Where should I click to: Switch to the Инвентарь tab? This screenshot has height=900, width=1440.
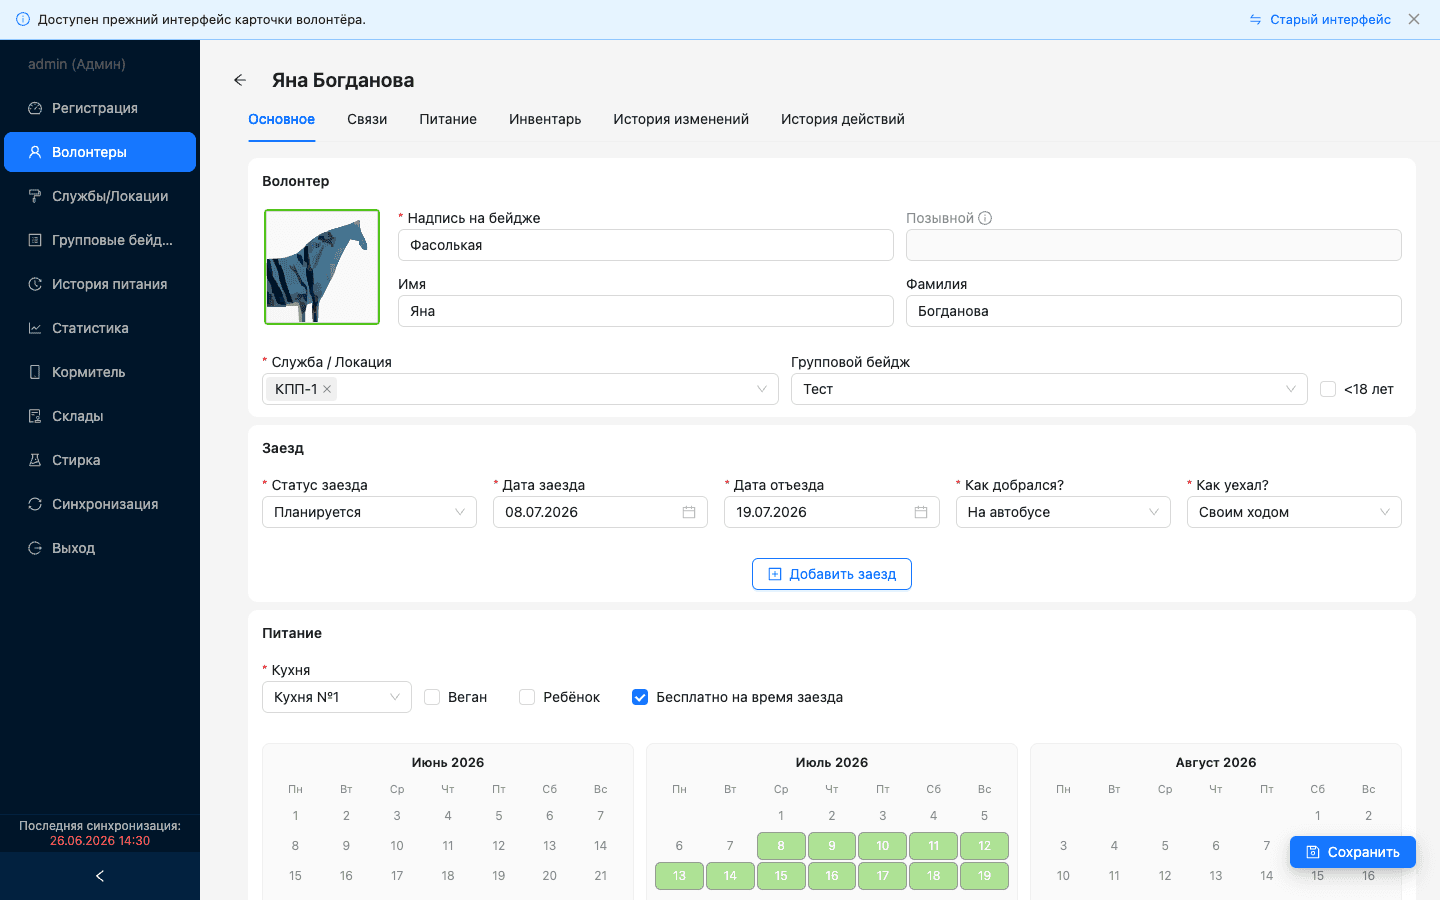545,119
